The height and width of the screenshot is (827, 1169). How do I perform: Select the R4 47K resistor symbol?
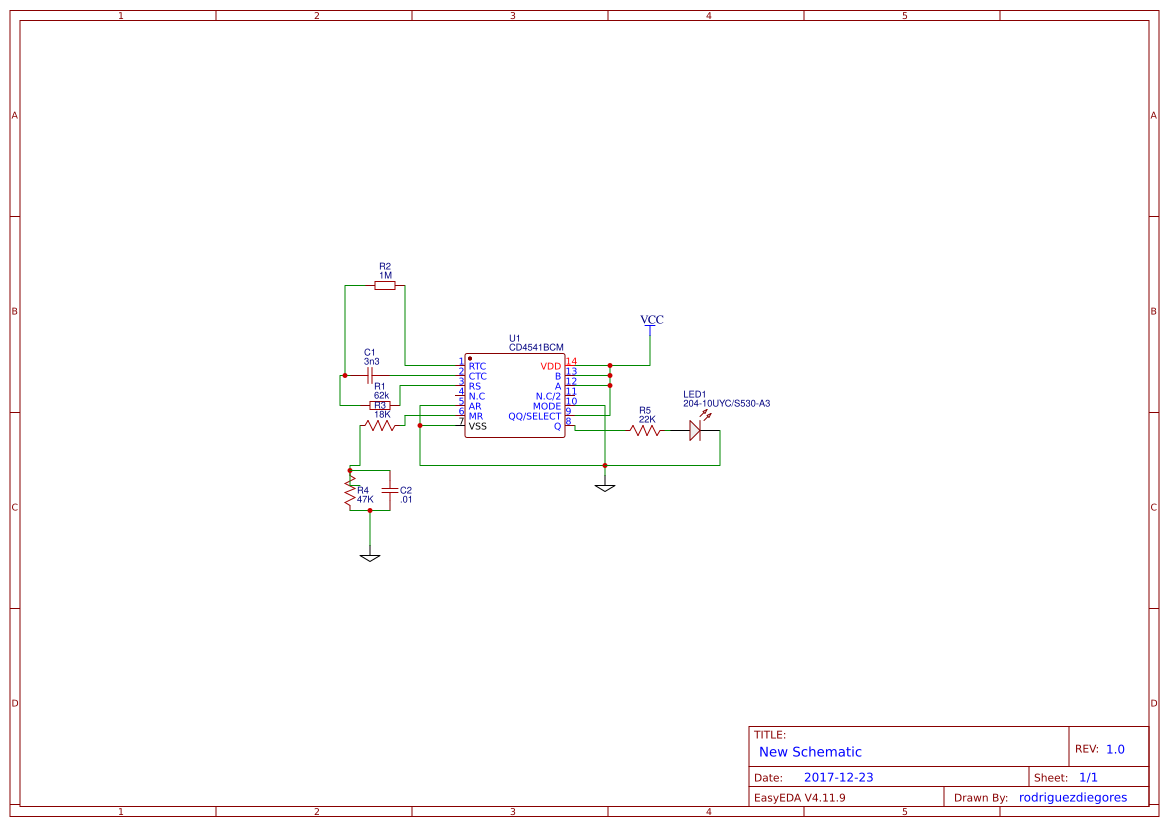349,491
